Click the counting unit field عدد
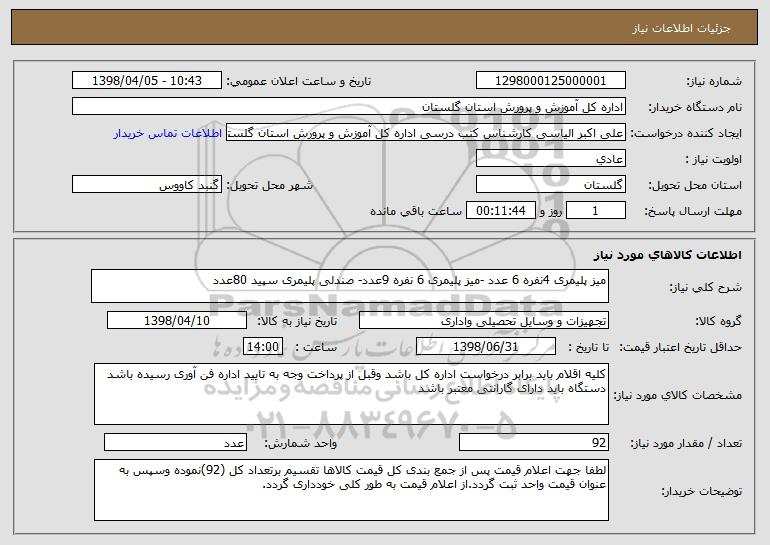Screen dimensions: 770x545 tap(175, 442)
